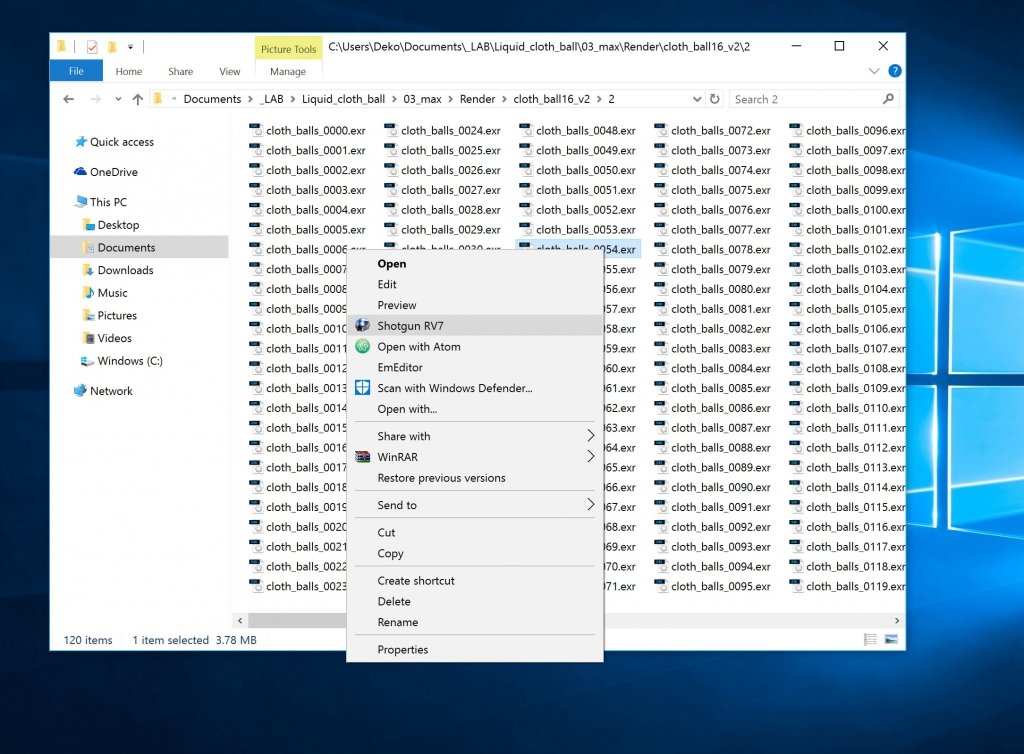1024x754 pixels.
Task: Click the New folder quick access toolbar icon
Action: (112, 46)
